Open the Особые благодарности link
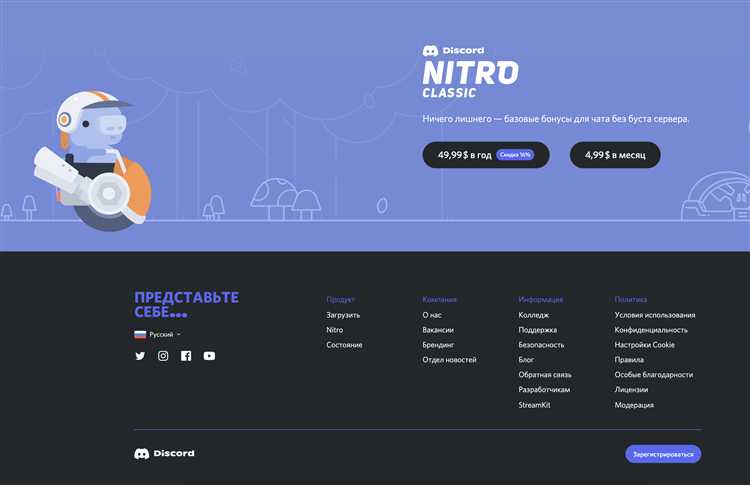Viewport: 750px width, 485px height. pyautogui.click(x=654, y=374)
